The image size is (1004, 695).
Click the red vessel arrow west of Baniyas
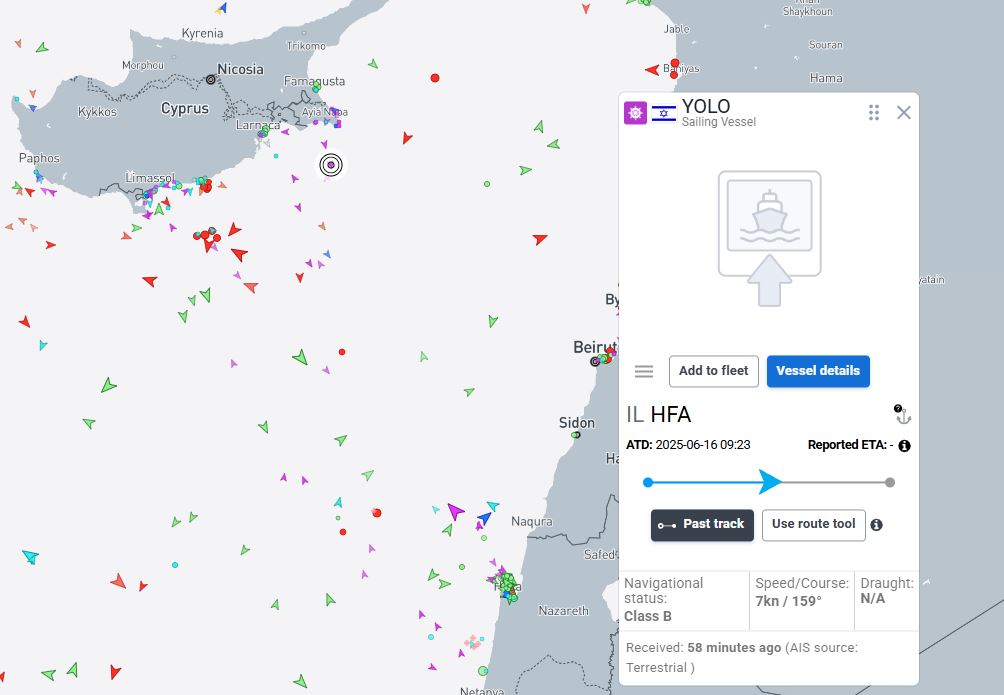coord(652,70)
